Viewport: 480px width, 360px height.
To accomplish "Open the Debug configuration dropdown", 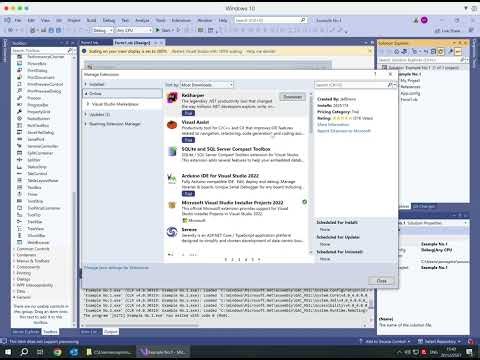I will point(103,30).
